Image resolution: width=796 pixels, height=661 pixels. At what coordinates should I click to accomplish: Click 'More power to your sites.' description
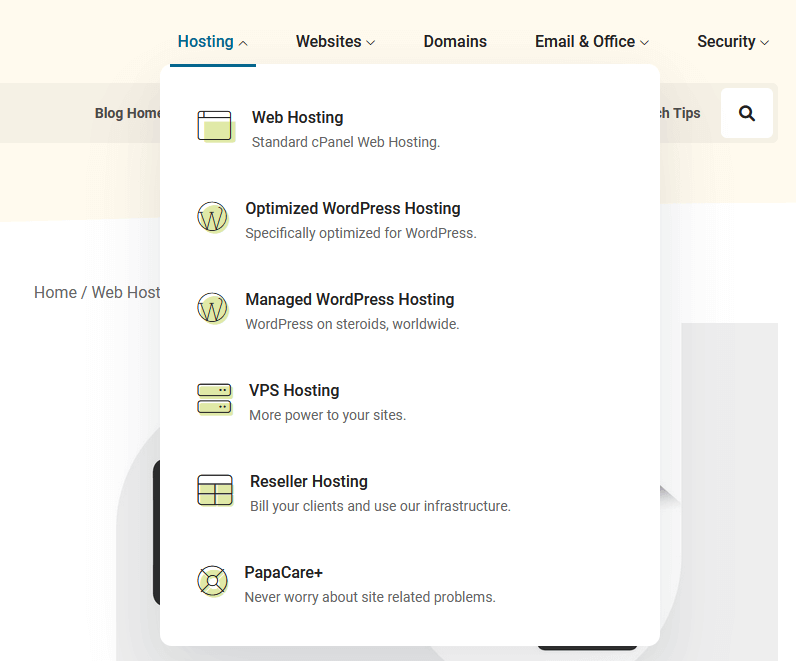point(327,415)
